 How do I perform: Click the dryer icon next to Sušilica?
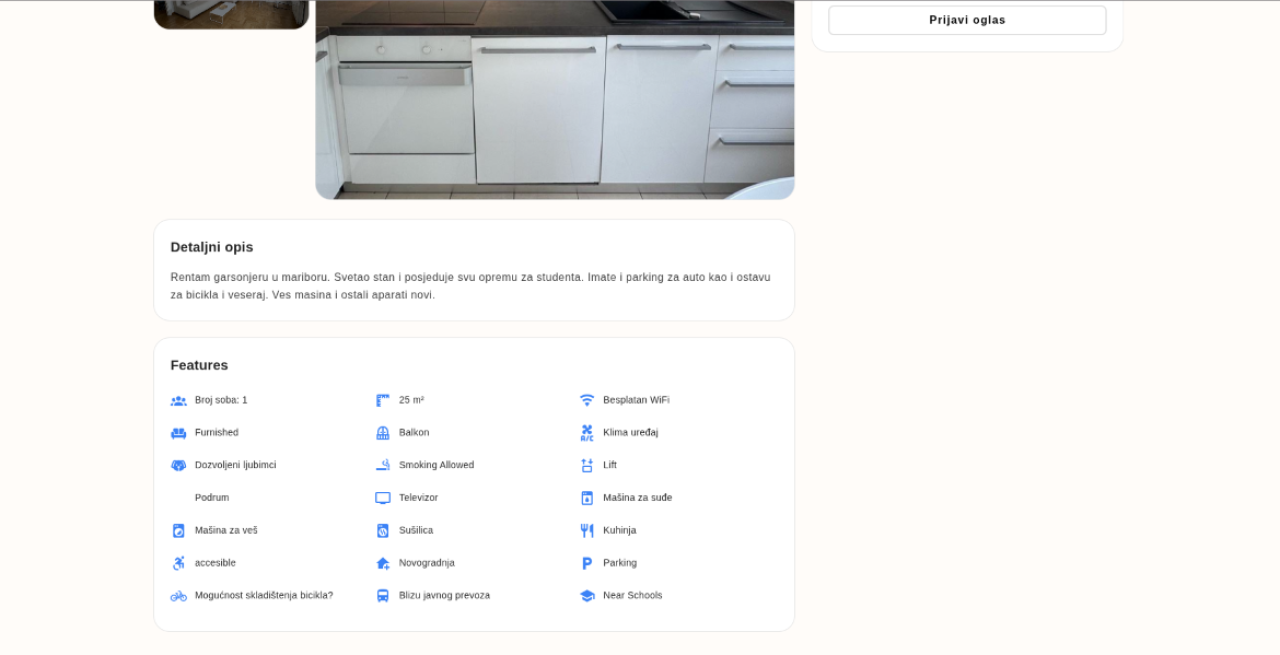click(383, 531)
